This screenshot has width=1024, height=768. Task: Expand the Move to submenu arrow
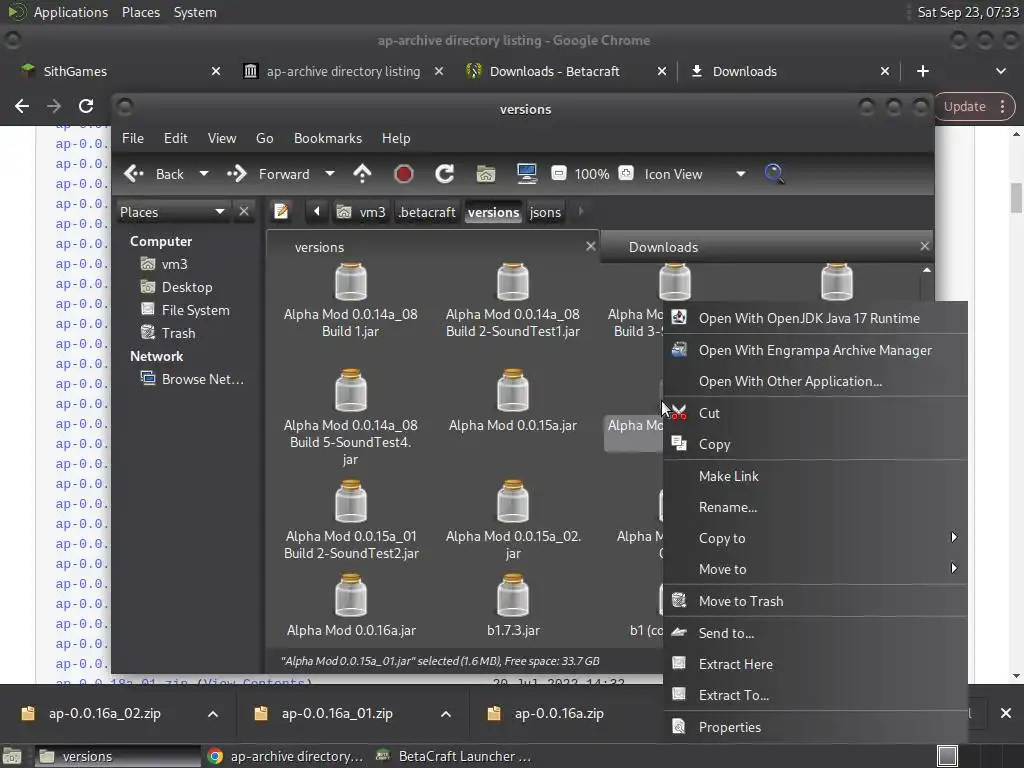point(953,568)
